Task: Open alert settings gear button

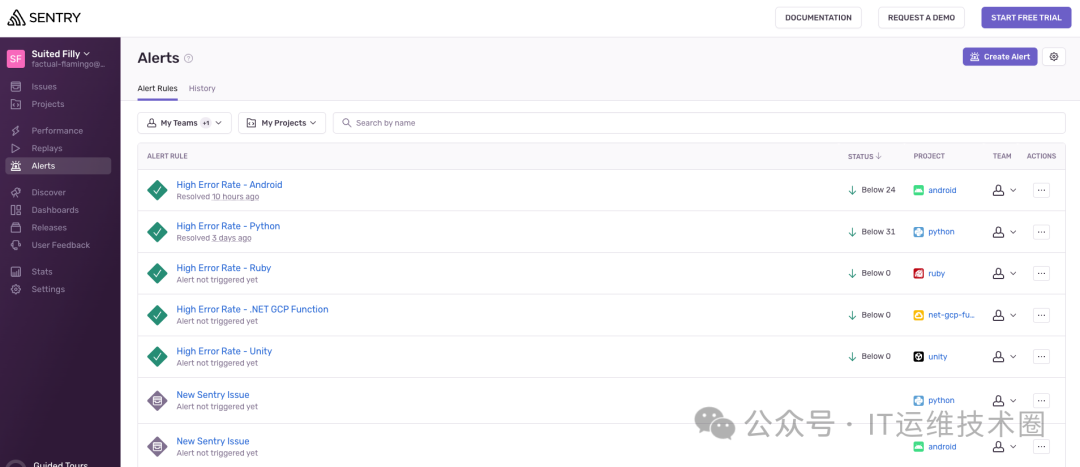Action: tap(1054, 56)
